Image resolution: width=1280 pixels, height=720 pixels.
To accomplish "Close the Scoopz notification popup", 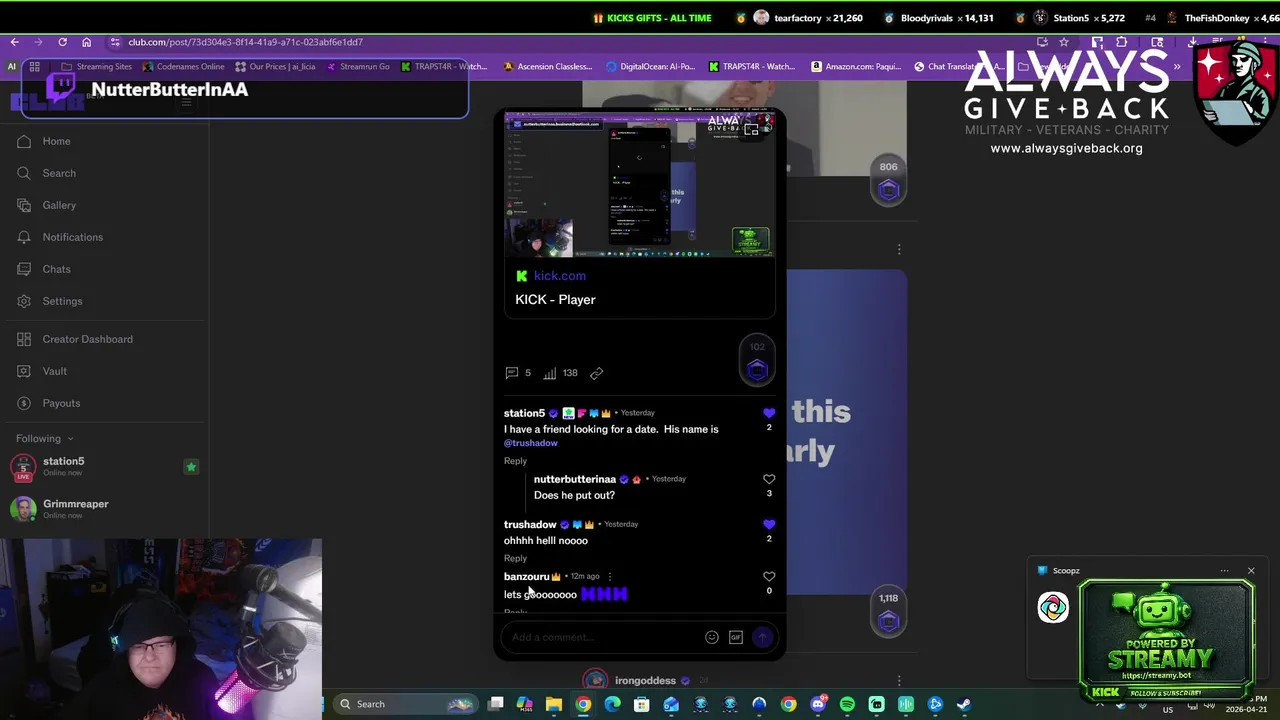I will click(1251, 571).
